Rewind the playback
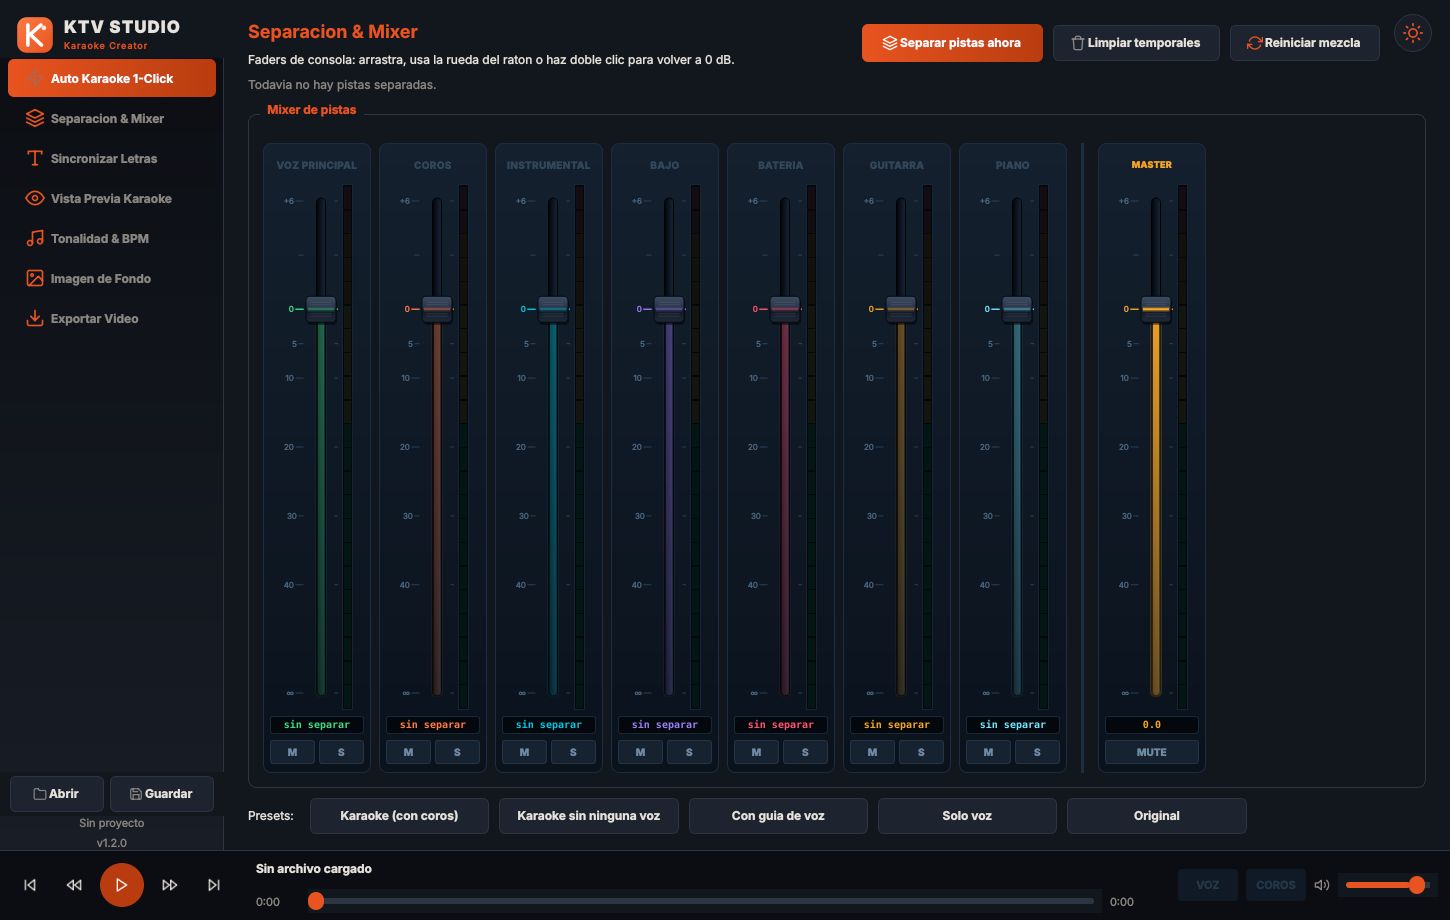Image resolution: width=1450 pixels, height=920 pixels. 74,885
